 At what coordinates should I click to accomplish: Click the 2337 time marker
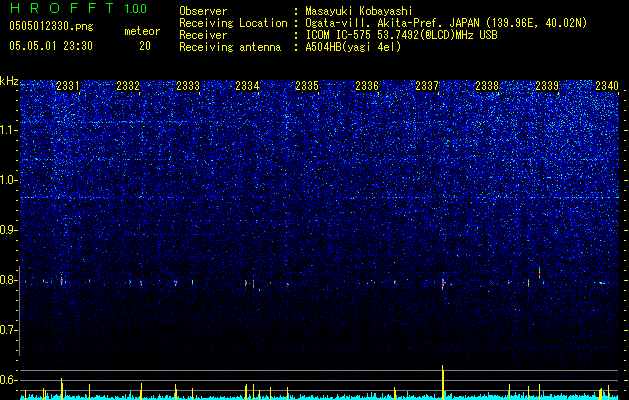tap(427, 86)
